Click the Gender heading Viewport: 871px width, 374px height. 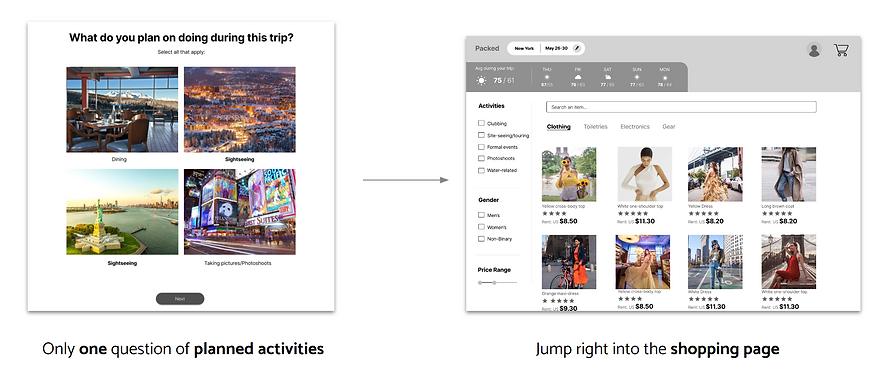pos(489,200)
